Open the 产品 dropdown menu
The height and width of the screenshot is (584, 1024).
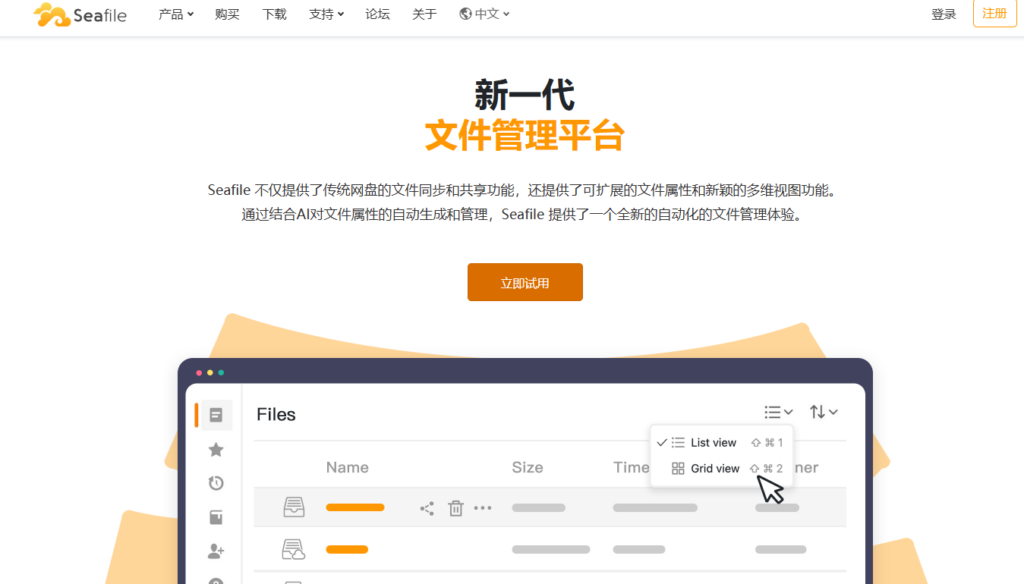tap(176, 14)
